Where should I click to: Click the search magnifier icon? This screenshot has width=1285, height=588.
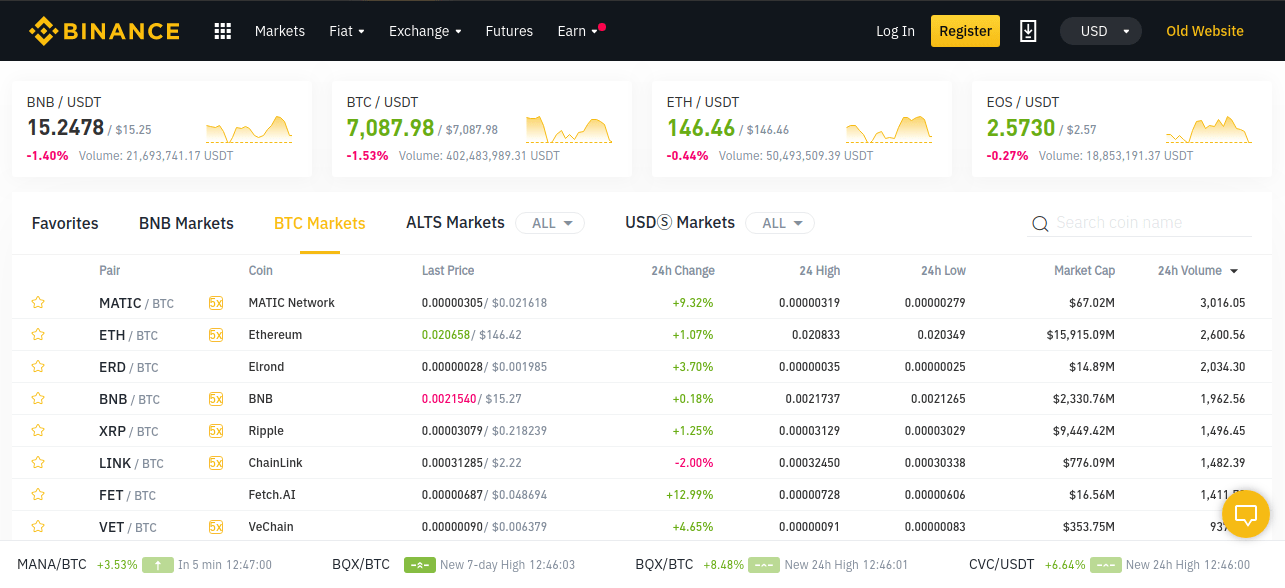tap(1040, 223)
